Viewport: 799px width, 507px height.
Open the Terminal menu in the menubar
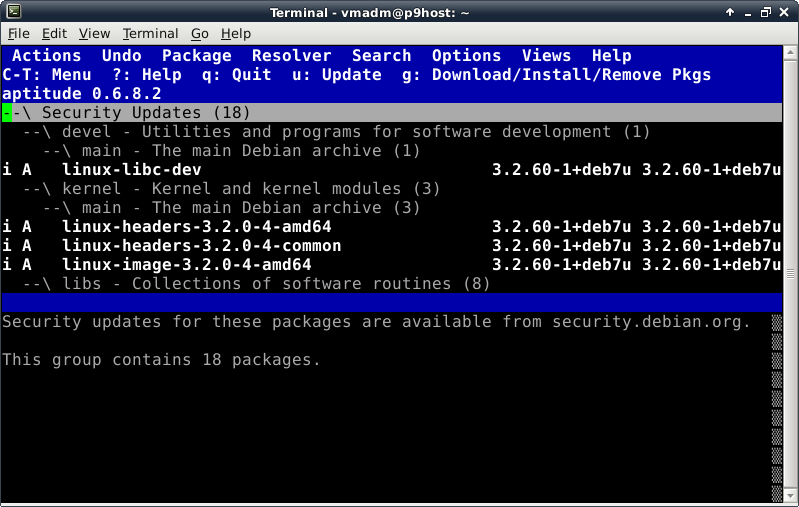[x=150, y=34]
